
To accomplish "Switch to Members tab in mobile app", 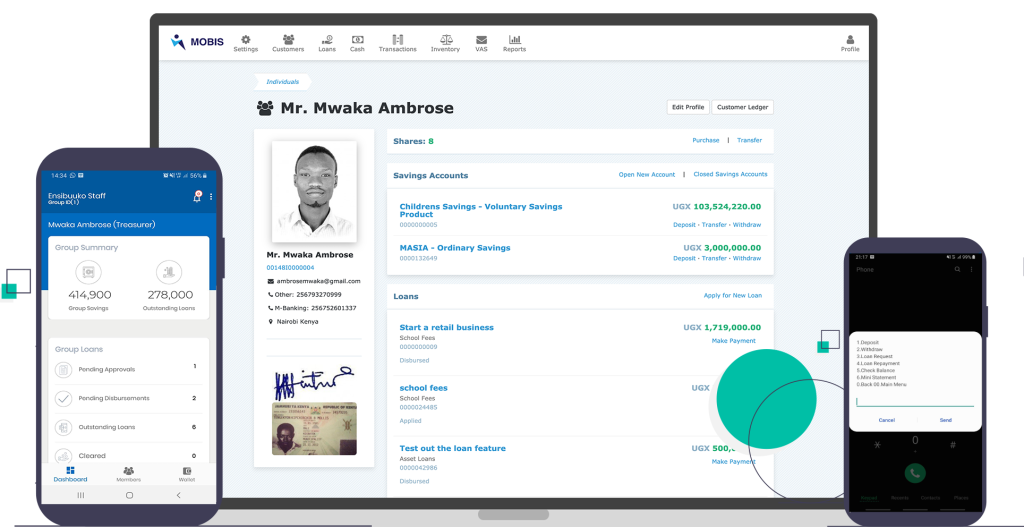I will click(x=129, y=473).
